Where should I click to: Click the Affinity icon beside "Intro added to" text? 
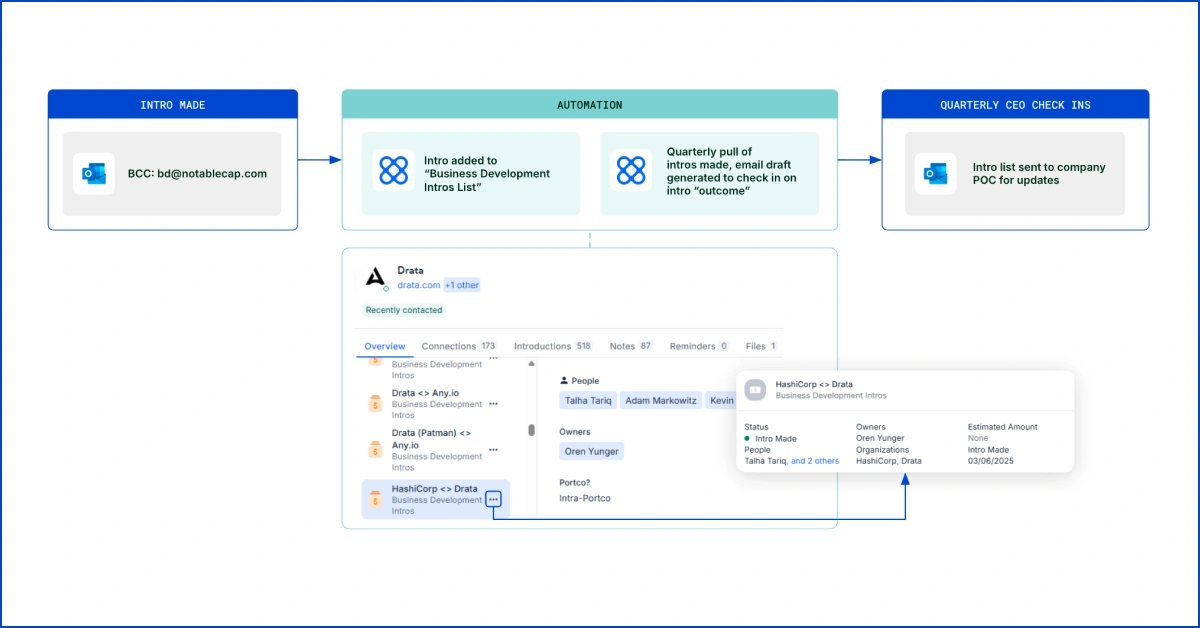click(x=393, y=171)
